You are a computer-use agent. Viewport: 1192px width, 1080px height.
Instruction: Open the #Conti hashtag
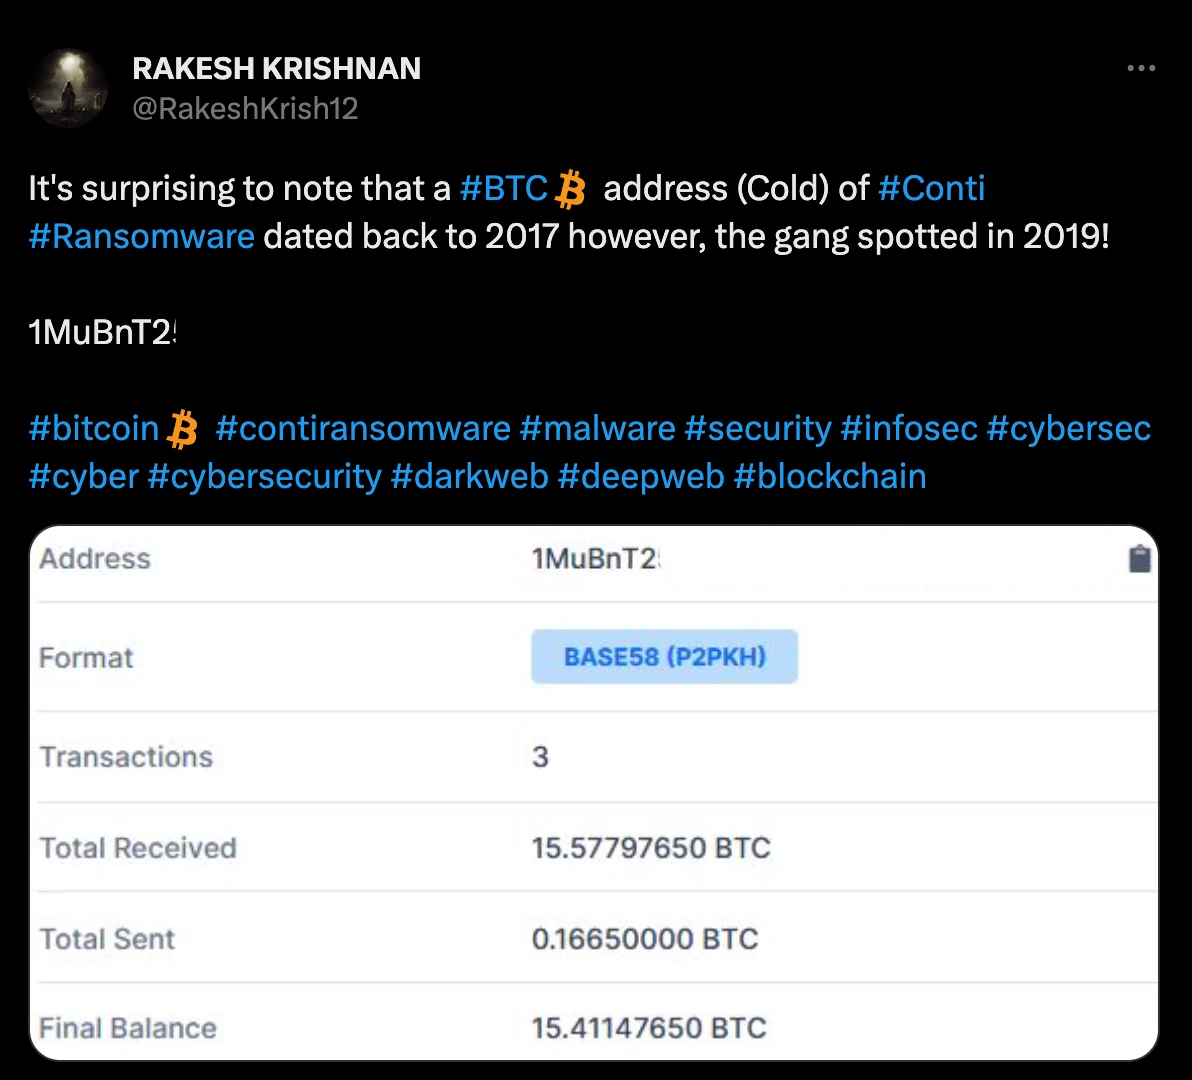coord(931,188)
